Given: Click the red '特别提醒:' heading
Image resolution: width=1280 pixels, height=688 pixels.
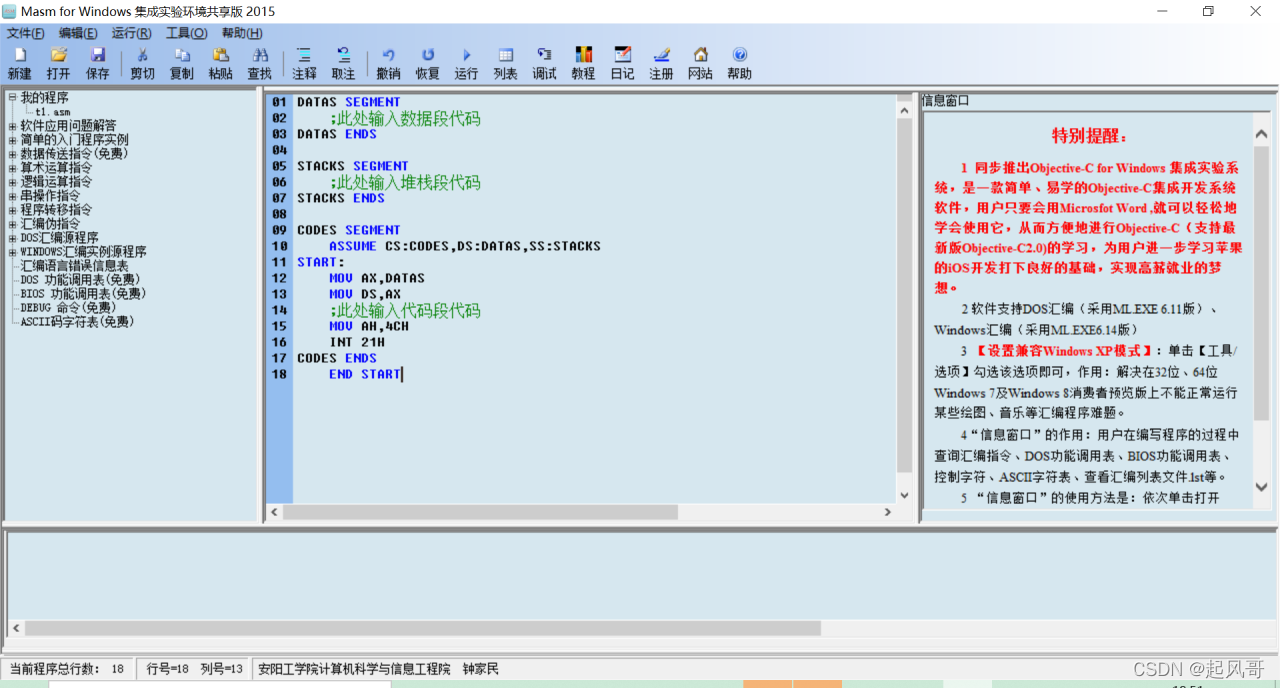Looking at the screenshot, I should pyautogui.click(x=1089, y=136).
